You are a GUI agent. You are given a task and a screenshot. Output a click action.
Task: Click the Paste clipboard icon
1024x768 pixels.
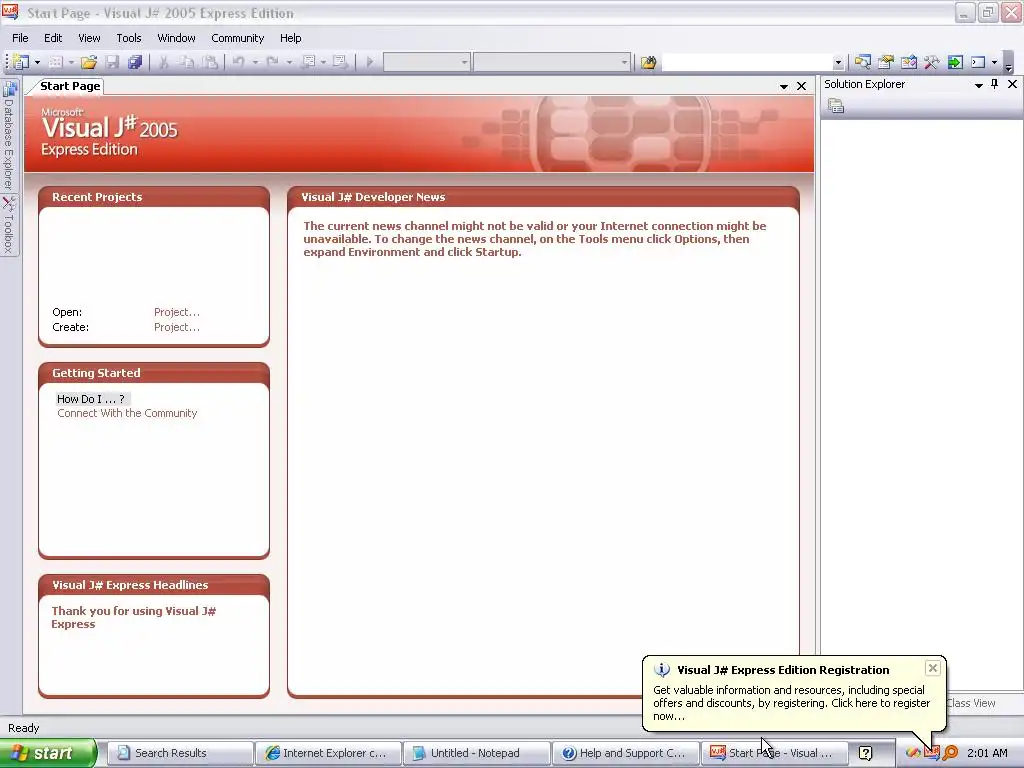pyautogui.click(x=210, y=62)
